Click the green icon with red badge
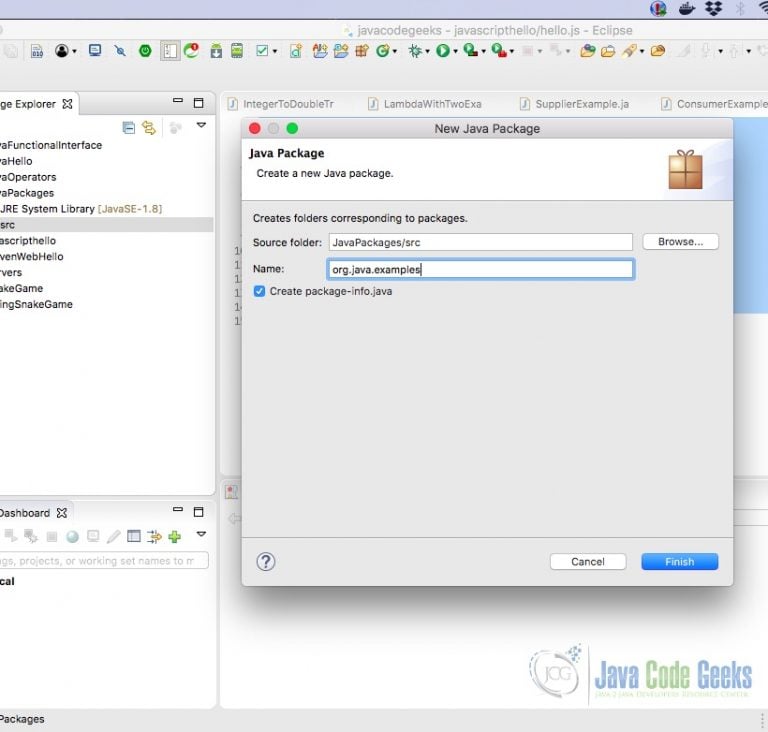 (x=192, y=50)
